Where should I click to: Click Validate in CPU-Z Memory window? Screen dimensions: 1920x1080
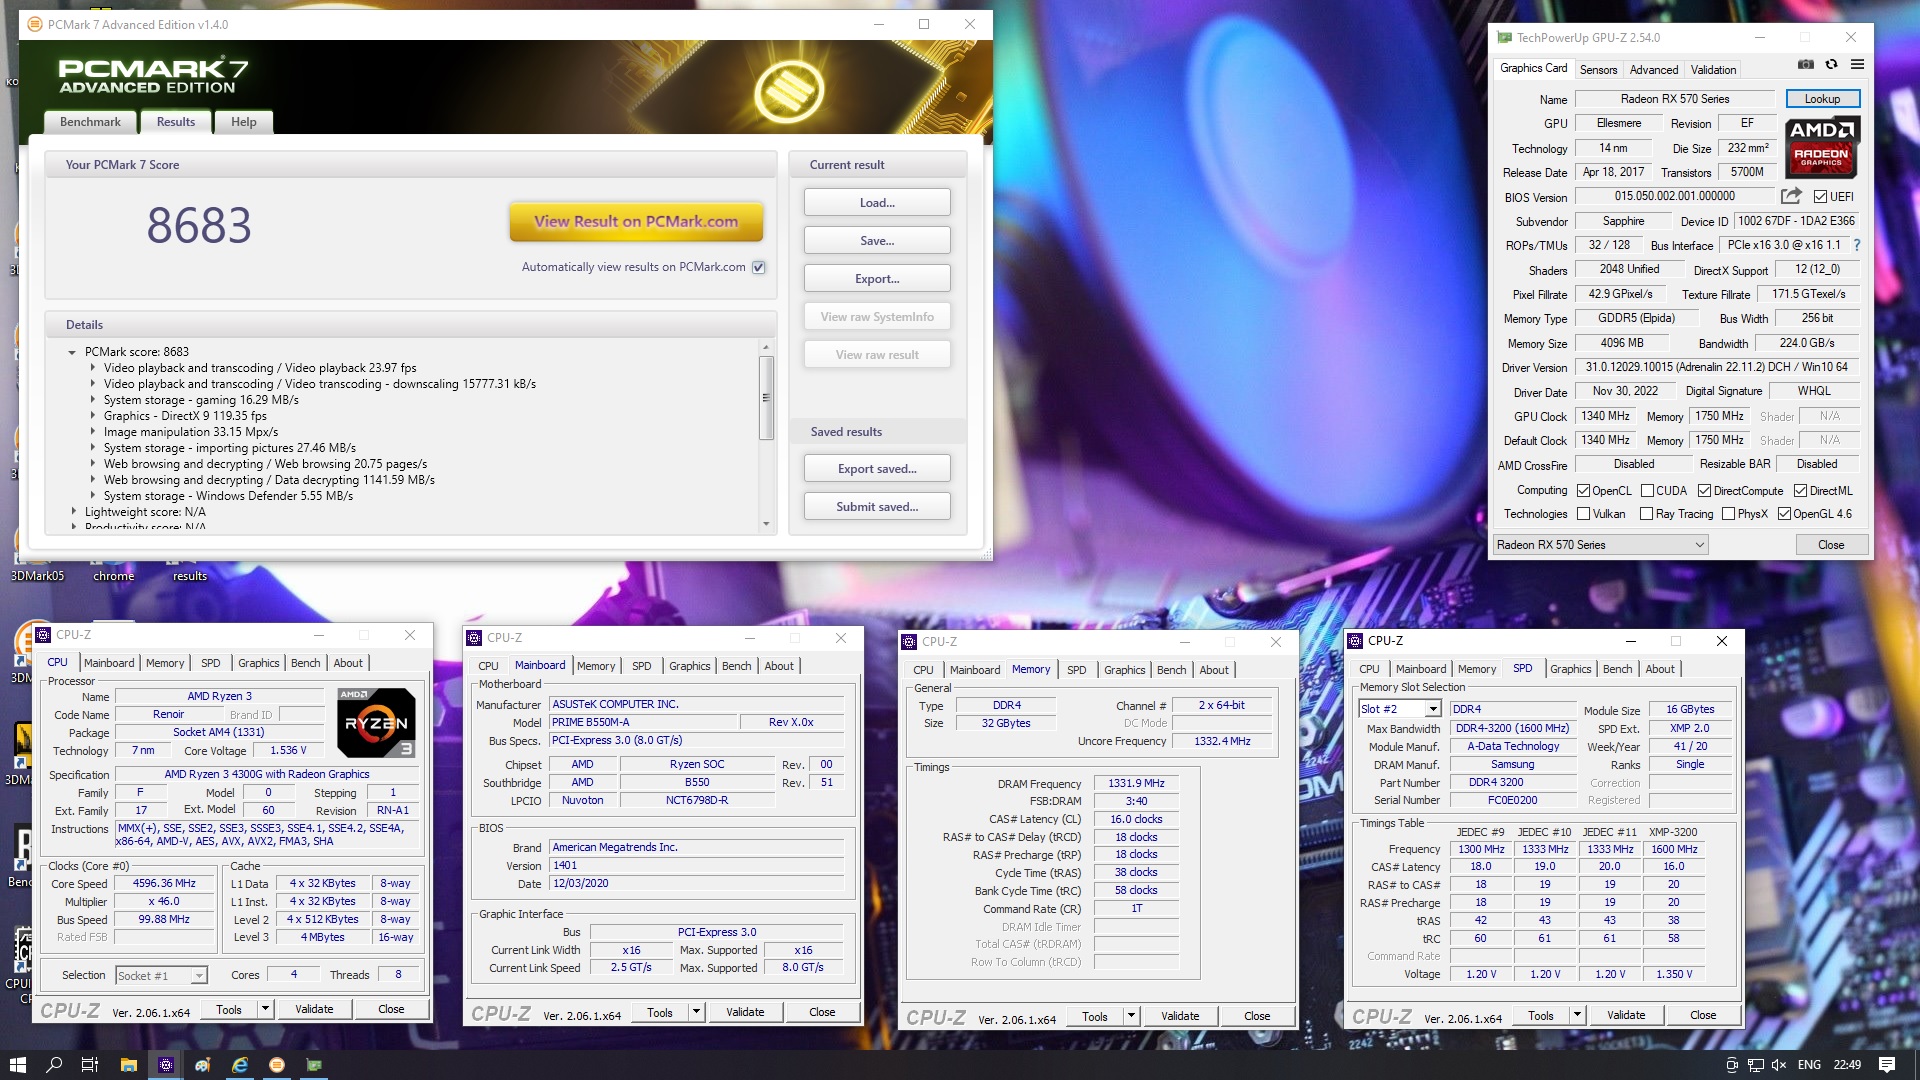coord(1180,1016)
